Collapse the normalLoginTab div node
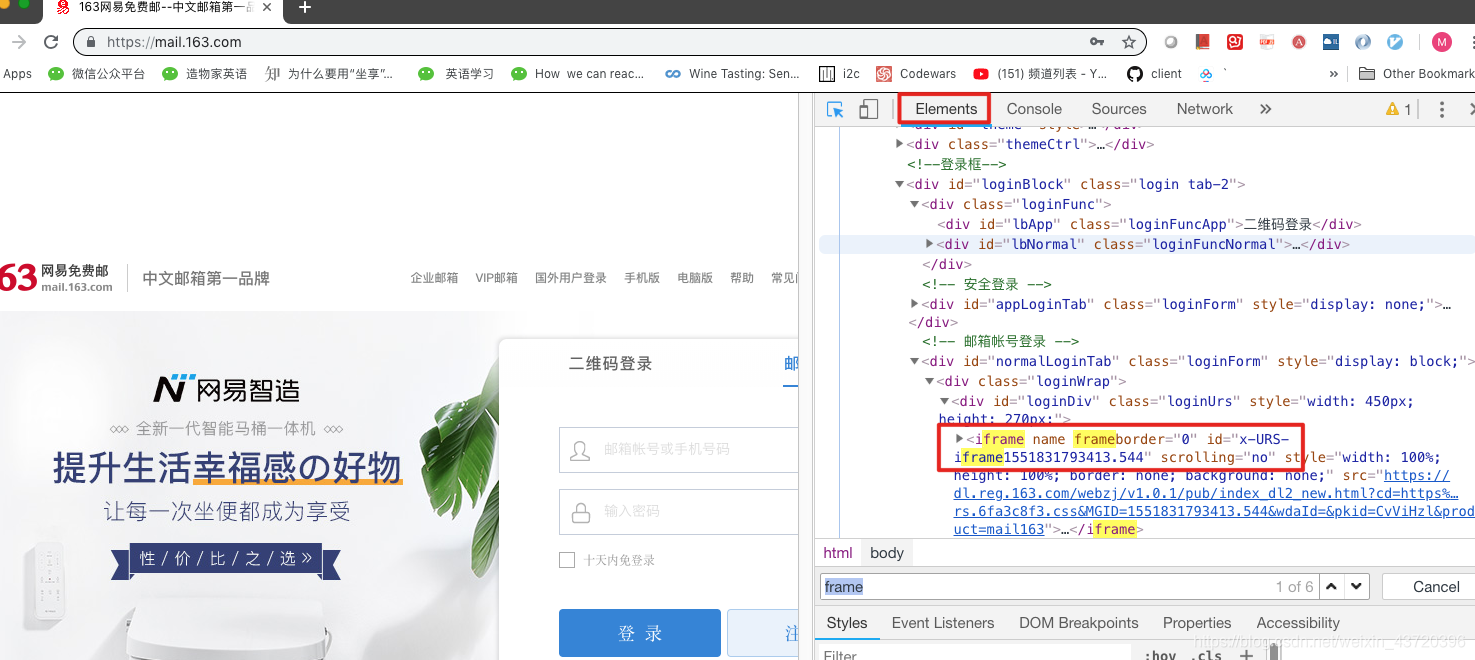The image size is (1475, 660). coord(915,362)
